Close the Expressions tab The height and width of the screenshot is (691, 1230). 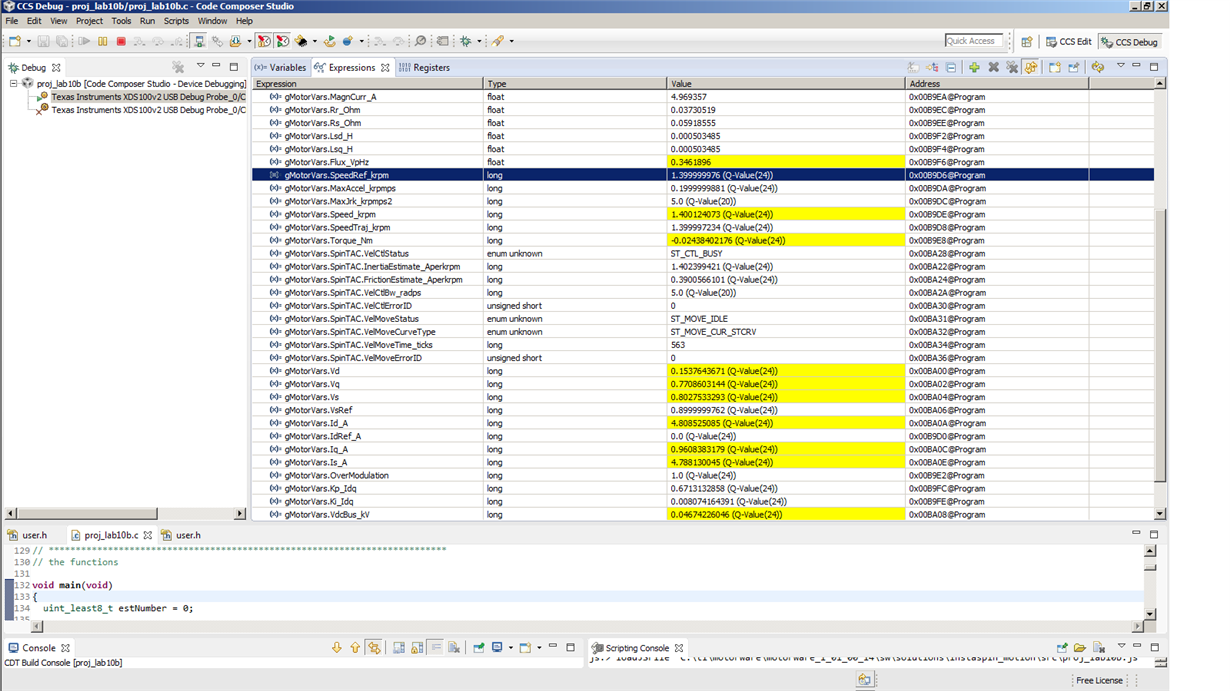click(384, 68)
